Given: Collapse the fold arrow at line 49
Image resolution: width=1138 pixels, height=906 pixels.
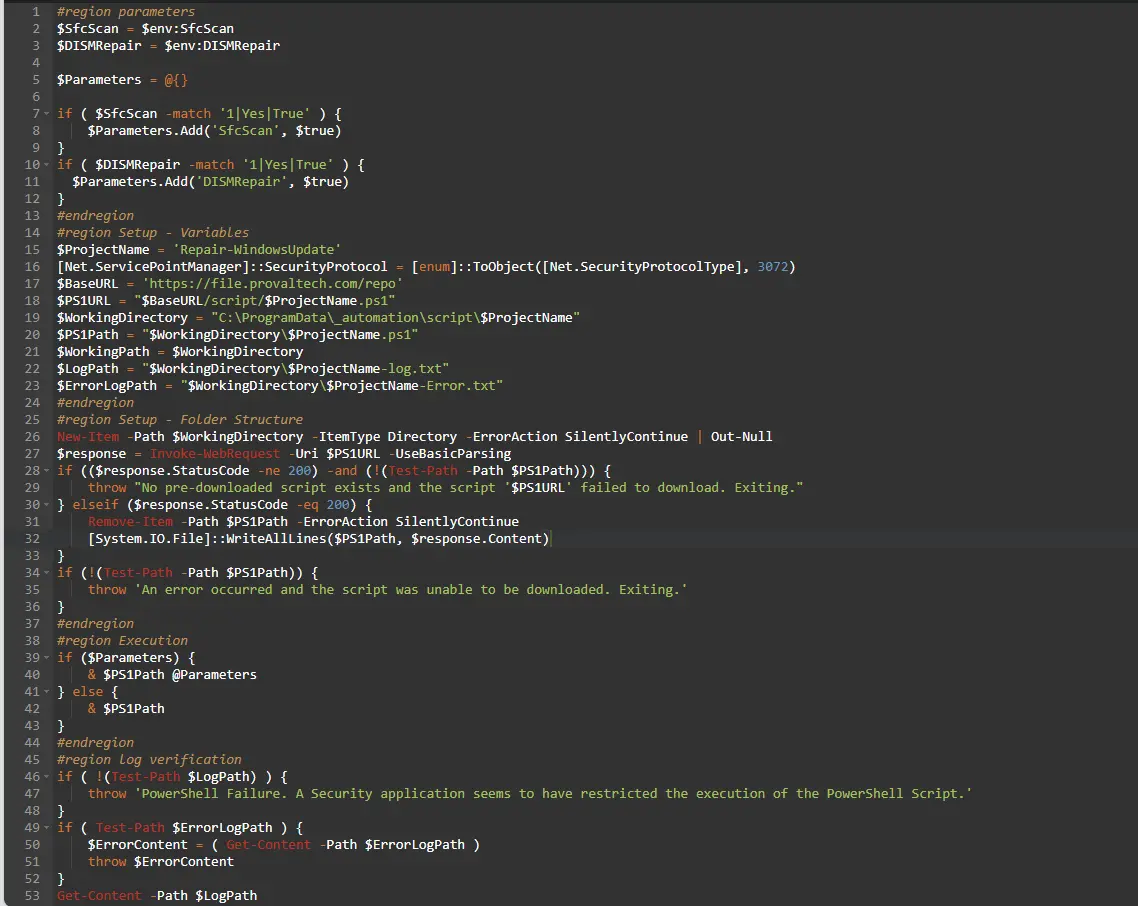Looking at the screenshot, I should [46, 828].
